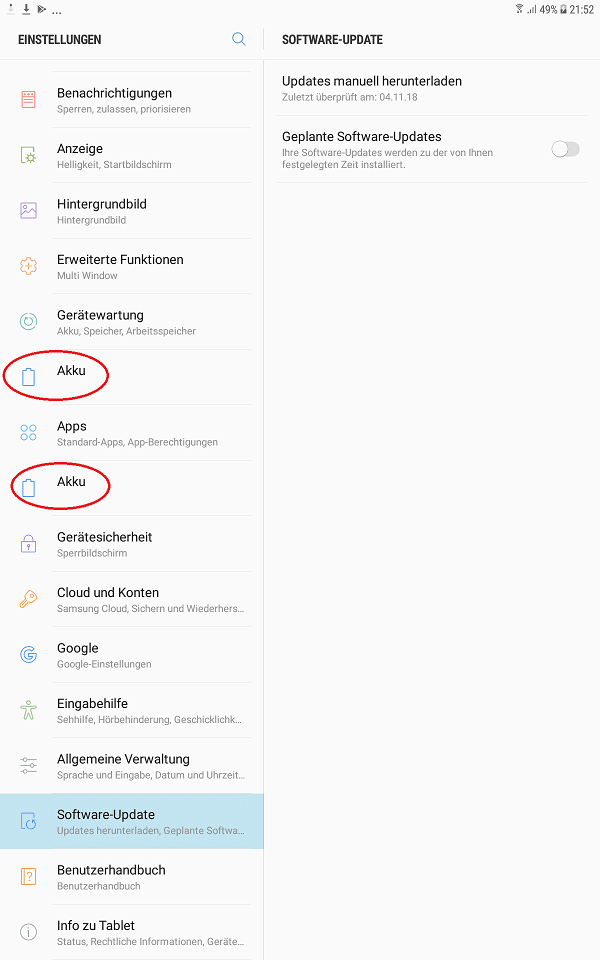Open Benachrichtigungen via its red icon

(x=28, y=99)
